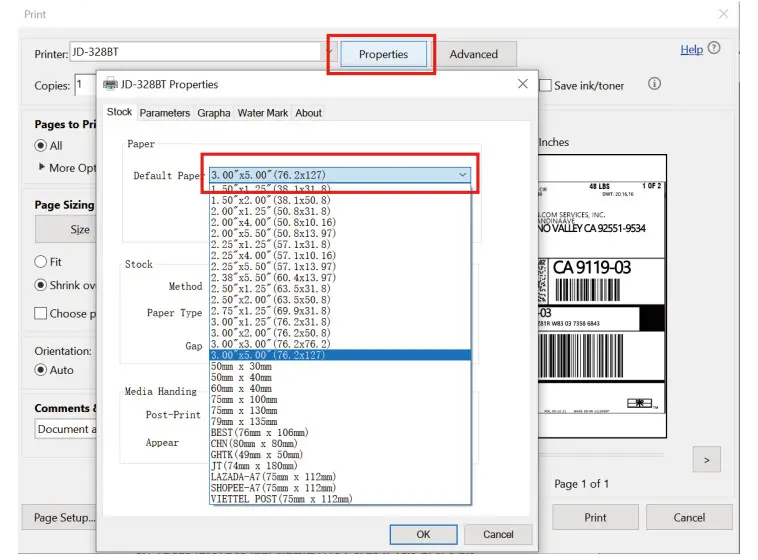Pick GHTK(49mm x 50mm) paper option
The width and height of the screenshot is (758, 560).
(x=340, y=455)
